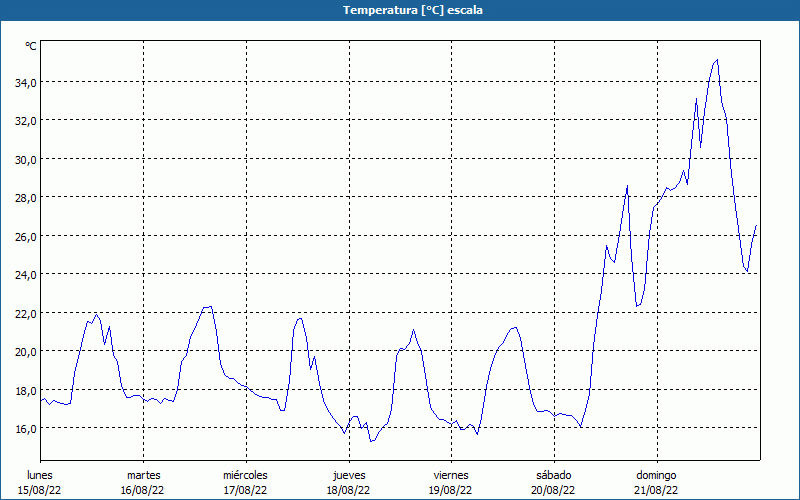Click the 21/08/22 date label
The image size is (800, 500).
656,490
